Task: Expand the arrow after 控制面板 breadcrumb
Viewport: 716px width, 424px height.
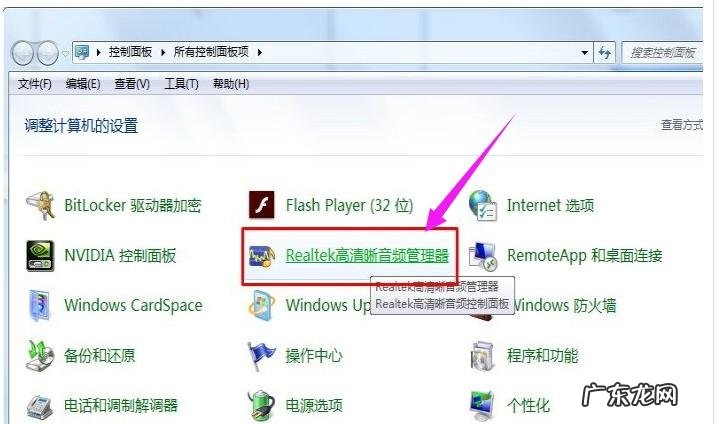Action: 163,52
